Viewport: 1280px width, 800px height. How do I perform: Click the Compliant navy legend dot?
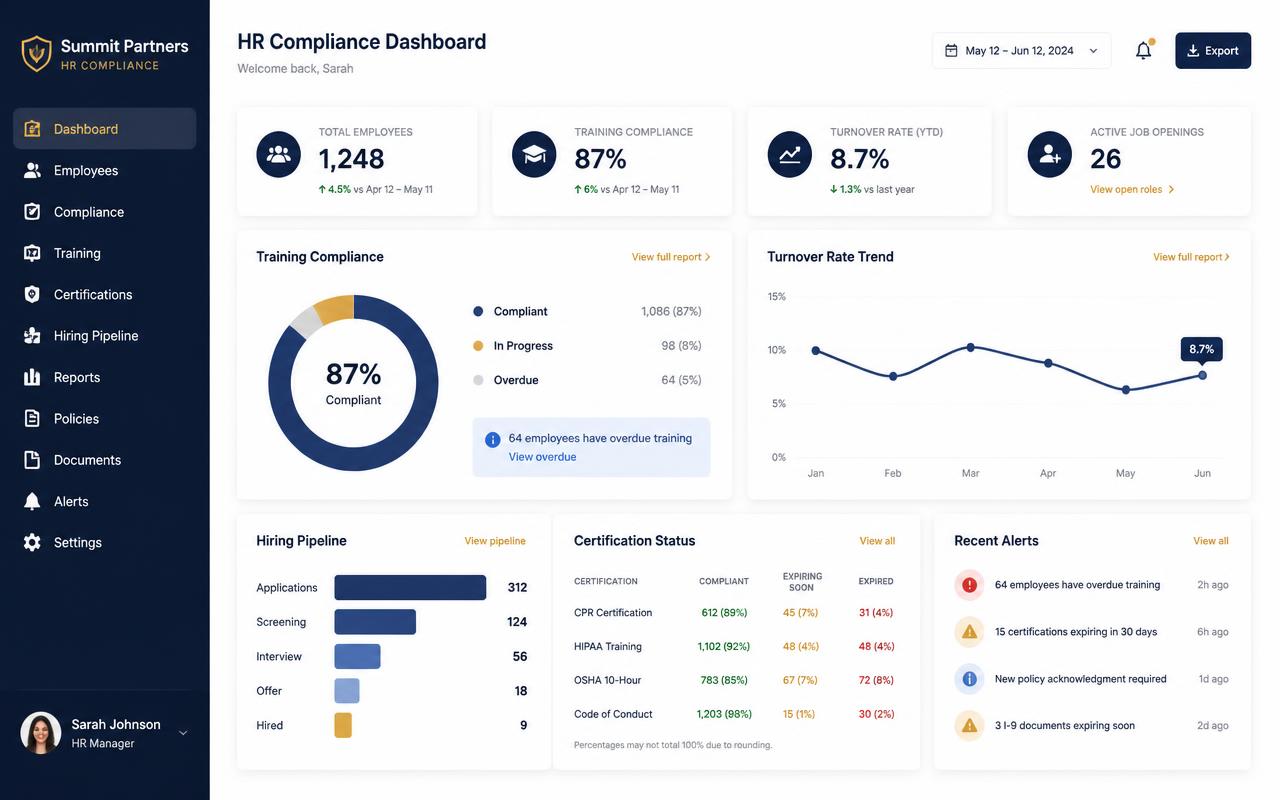pos(478,312)
